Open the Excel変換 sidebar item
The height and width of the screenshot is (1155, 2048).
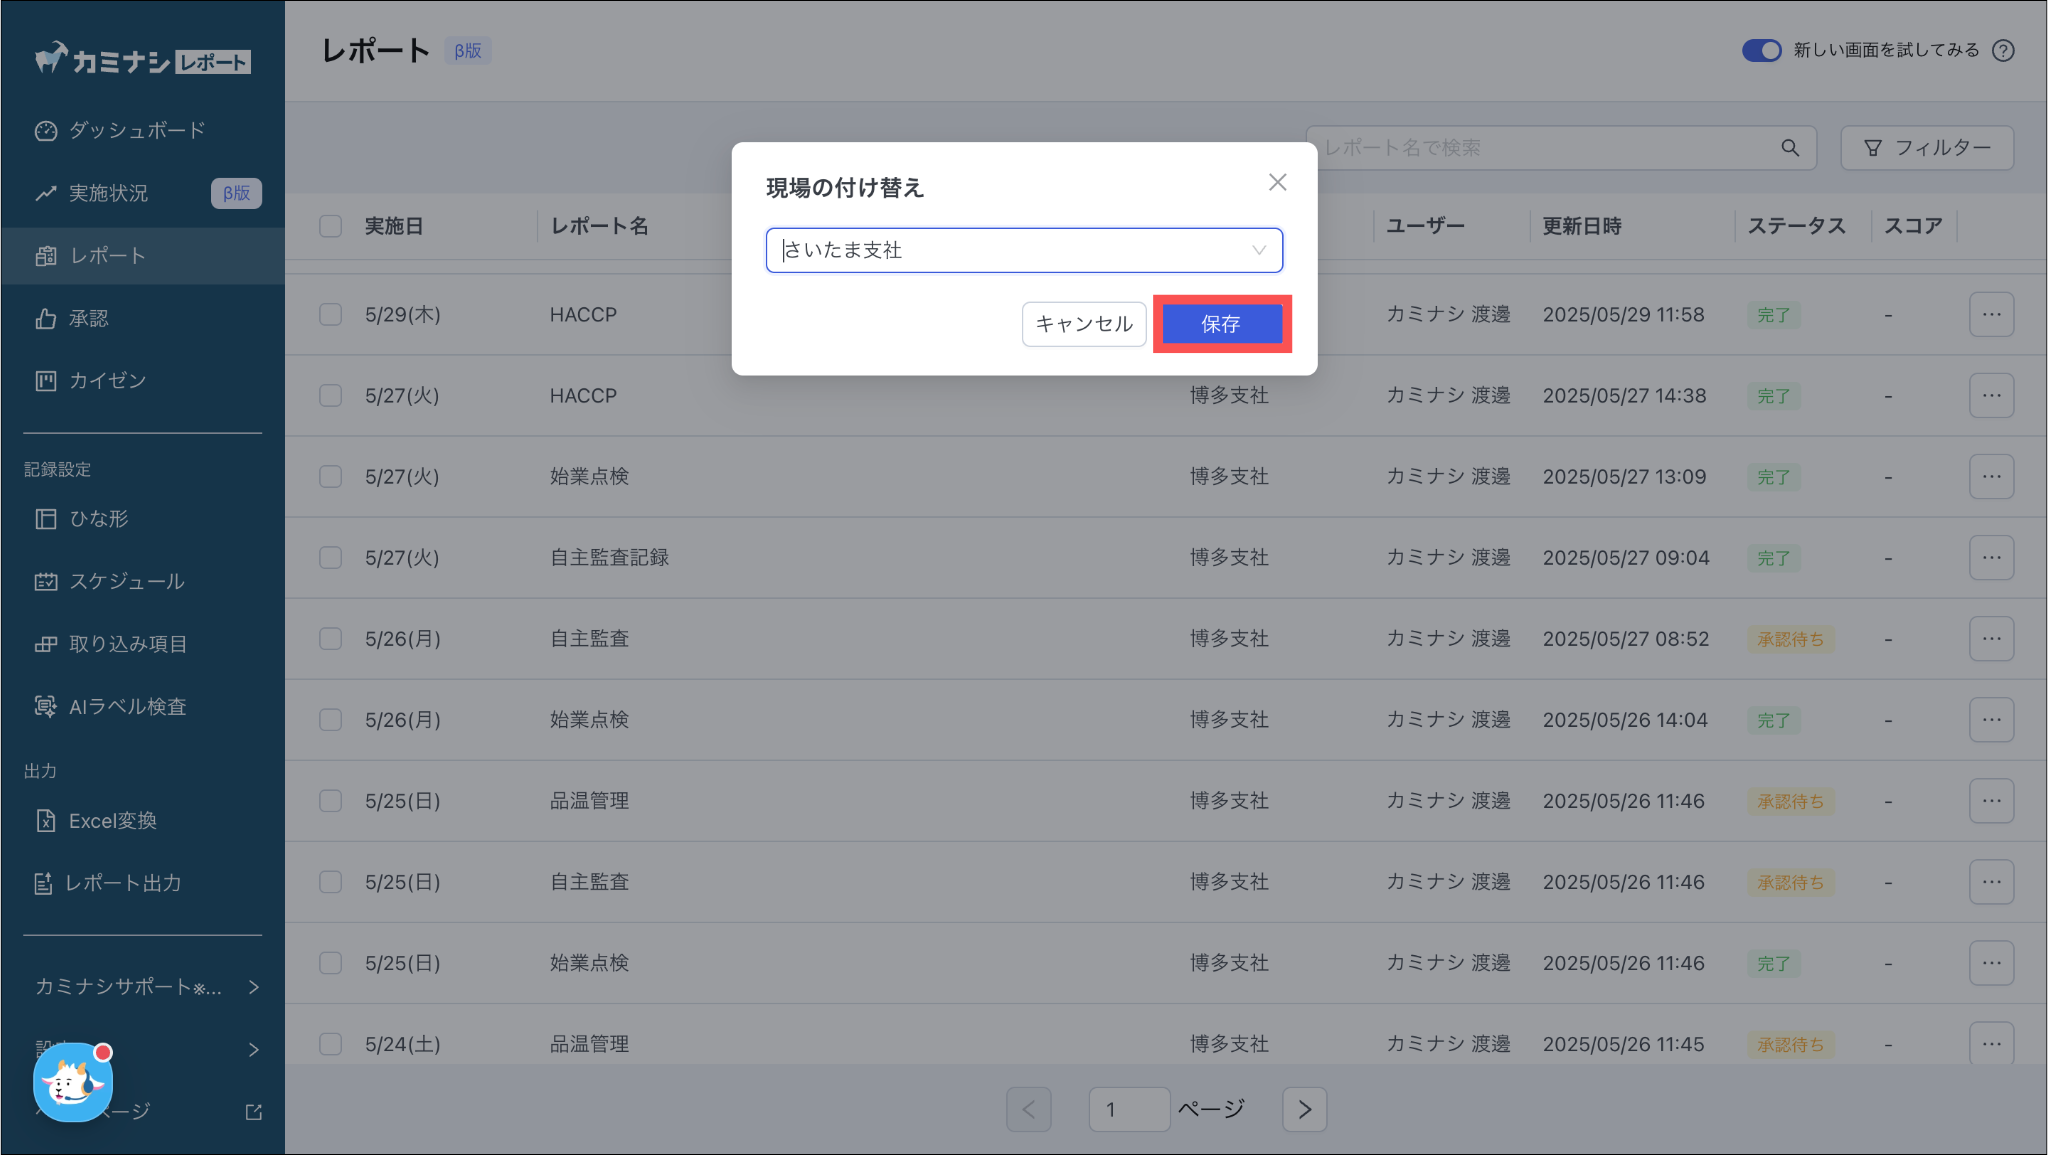point(112,821)
